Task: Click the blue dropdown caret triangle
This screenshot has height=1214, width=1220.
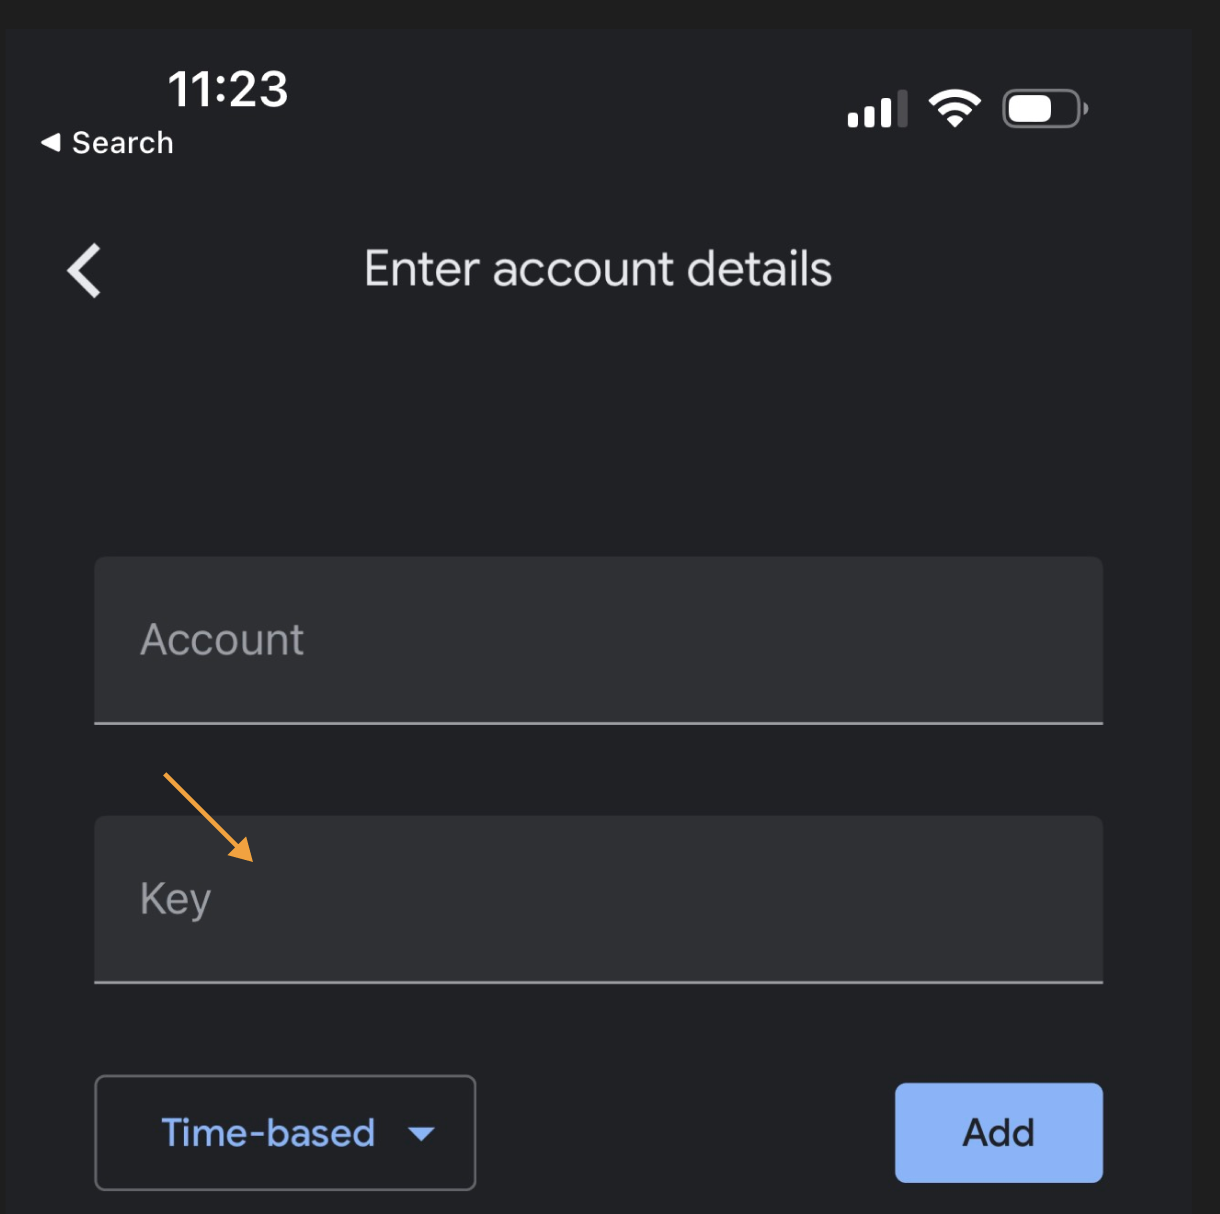Action: pyautogui.click(x=422, y=1134)
